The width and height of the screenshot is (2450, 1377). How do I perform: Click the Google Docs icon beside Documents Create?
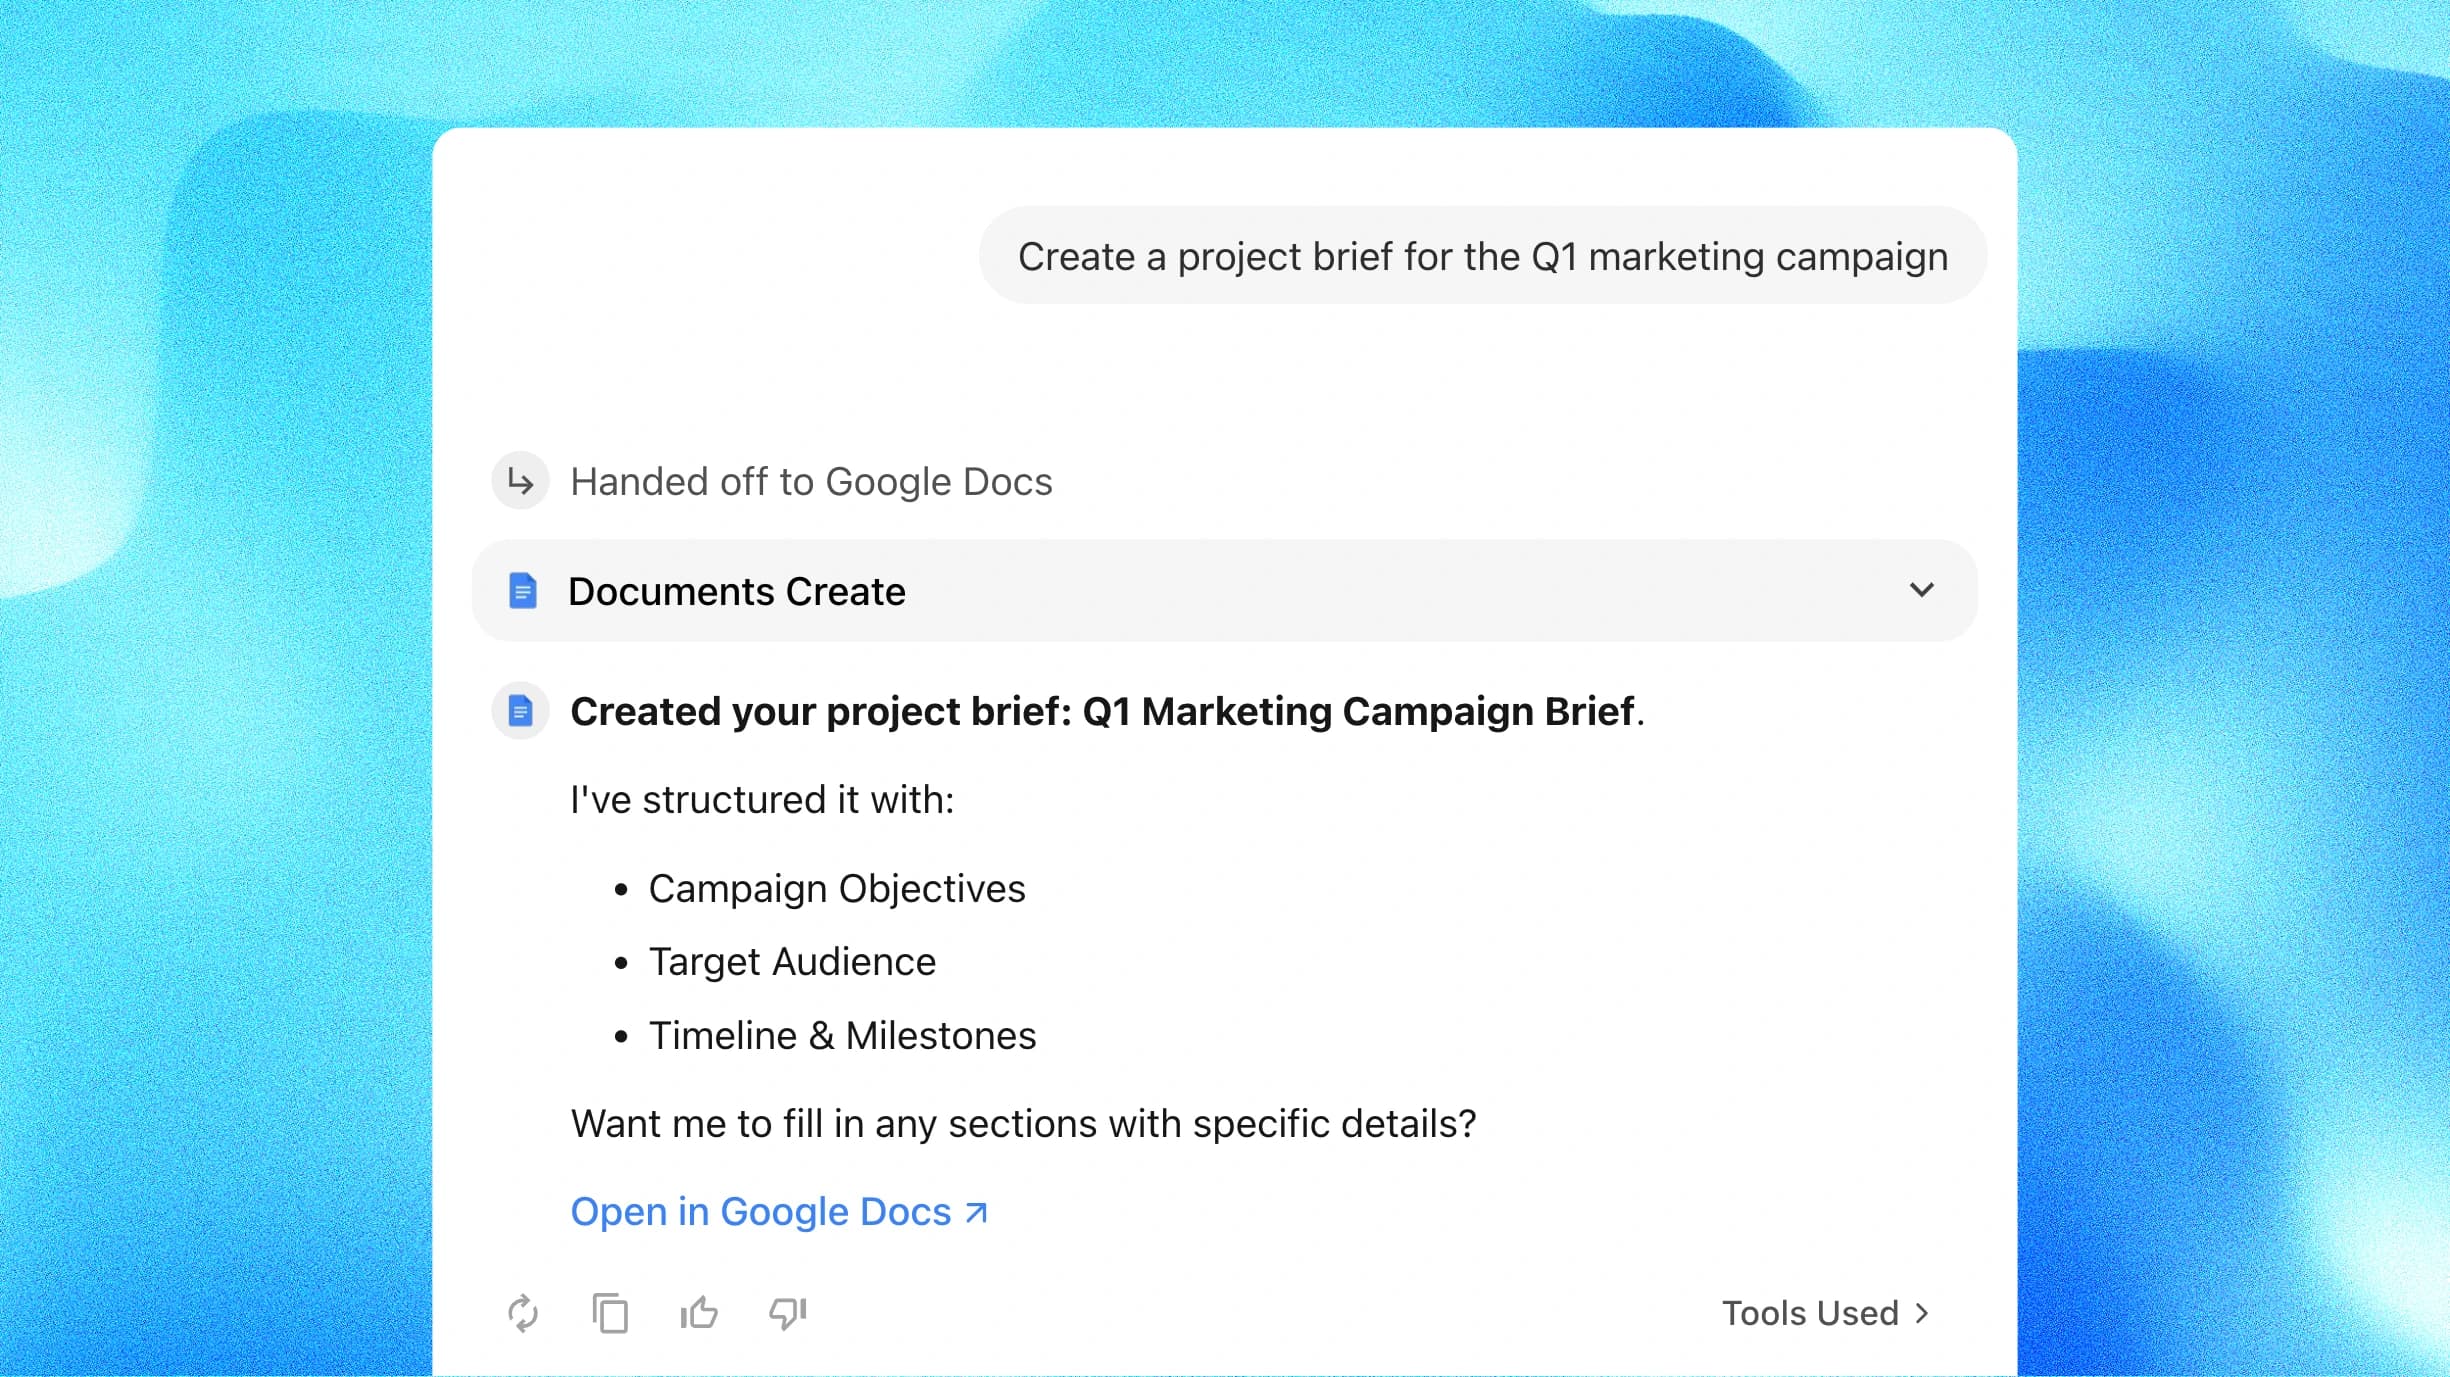pos(521,590)
